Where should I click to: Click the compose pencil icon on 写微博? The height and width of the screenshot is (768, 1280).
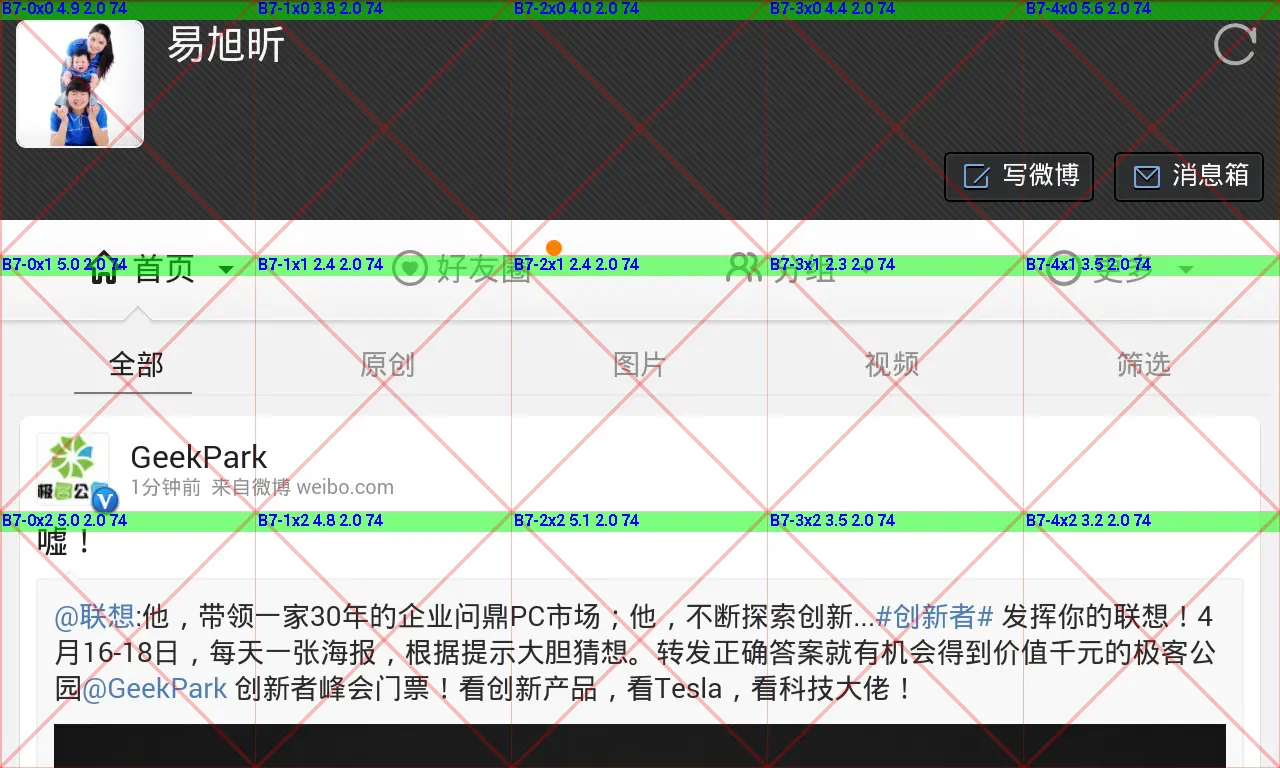tap(974, 175)
